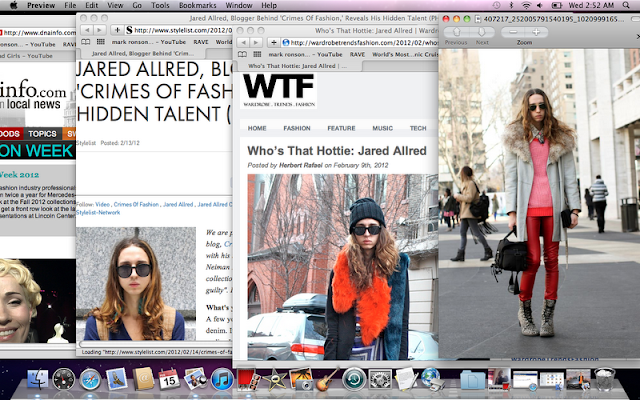The height and width of the screenshot is (400, 640).
Task: Launch iMovie star icon in the Dock
Action: 275,379
